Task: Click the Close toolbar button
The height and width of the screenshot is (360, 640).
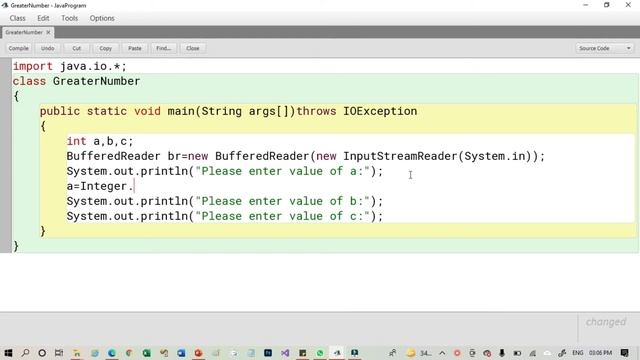Action: (193, 48)
